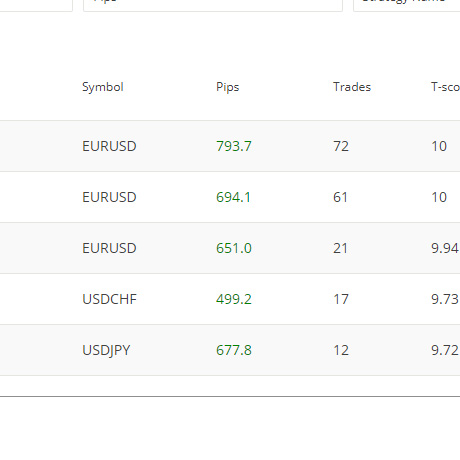Click the trades count 17

click(x=341, y=299)
